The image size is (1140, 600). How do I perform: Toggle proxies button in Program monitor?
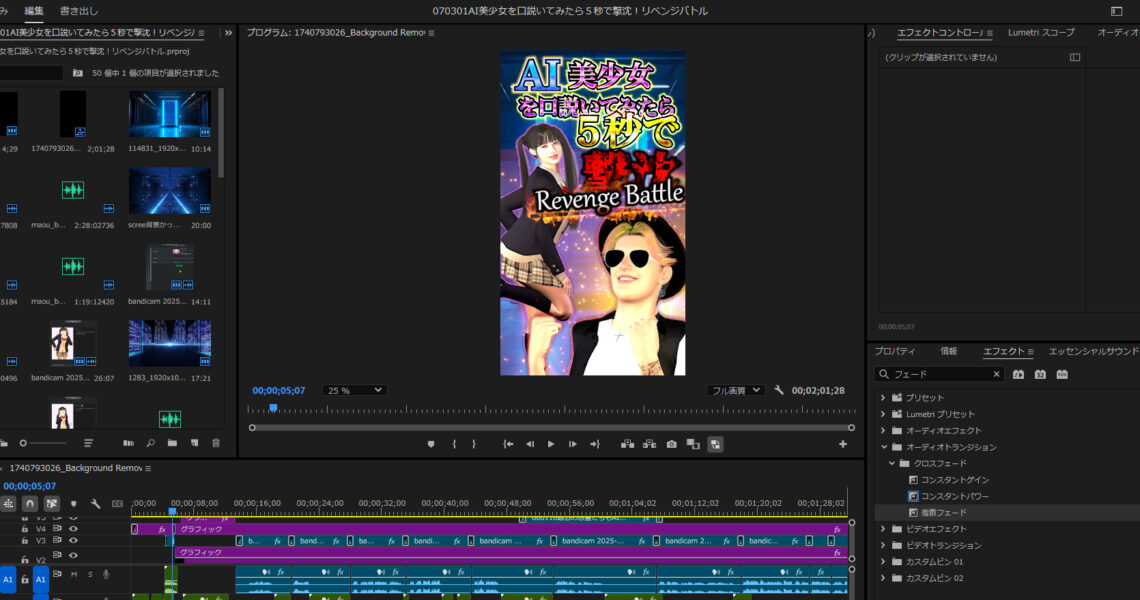(x=715, y=444)
